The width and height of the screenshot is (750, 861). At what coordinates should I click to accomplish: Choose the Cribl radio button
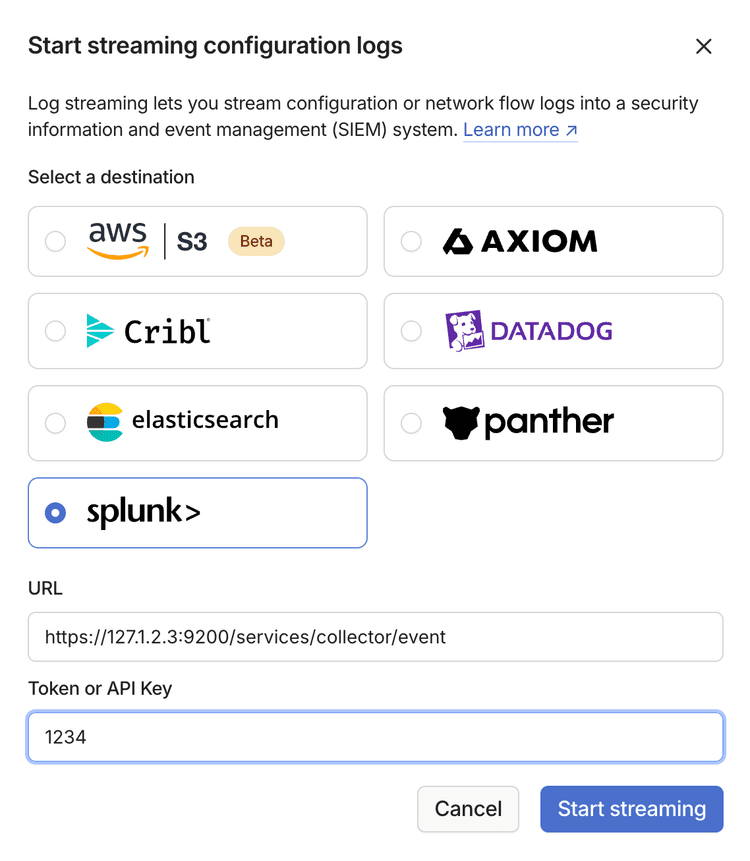(x=56, y=331)
